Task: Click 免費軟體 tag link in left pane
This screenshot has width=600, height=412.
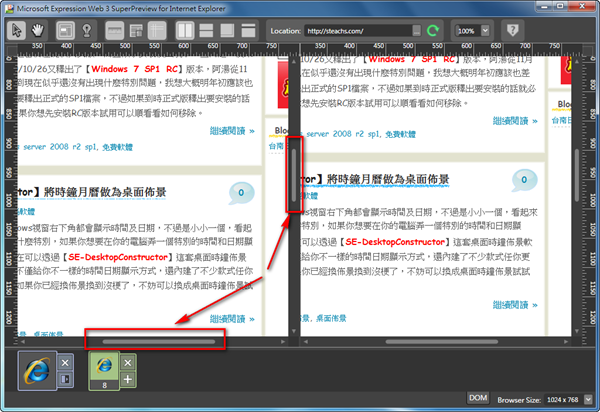Action: (x=117, y=147)
